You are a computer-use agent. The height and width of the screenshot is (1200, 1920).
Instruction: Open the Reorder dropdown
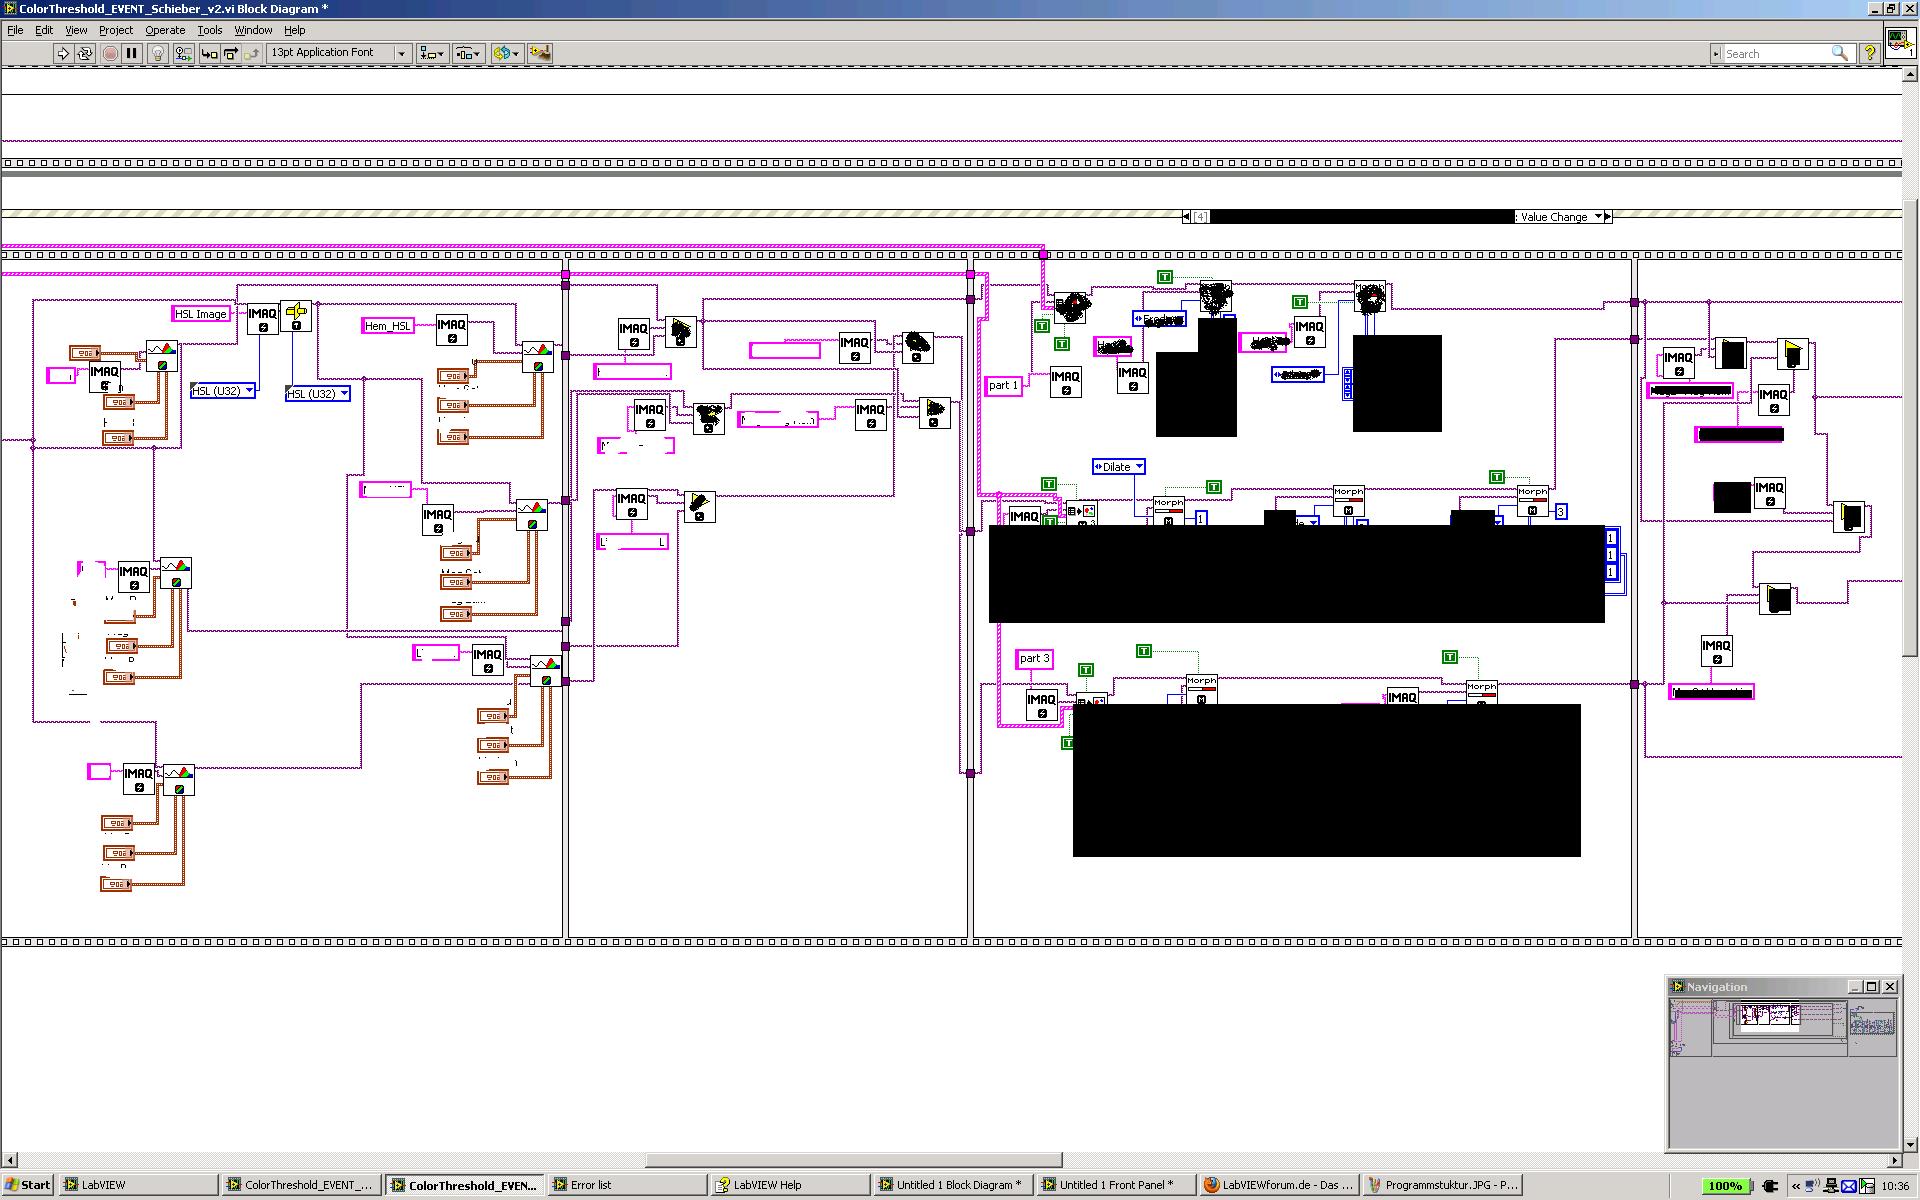tap(506, 53)
